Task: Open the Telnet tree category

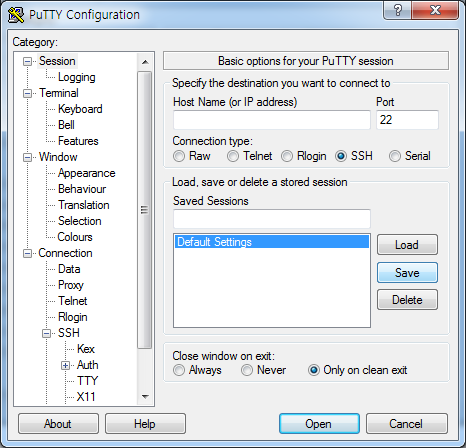Action: click(x=73, y=301)
